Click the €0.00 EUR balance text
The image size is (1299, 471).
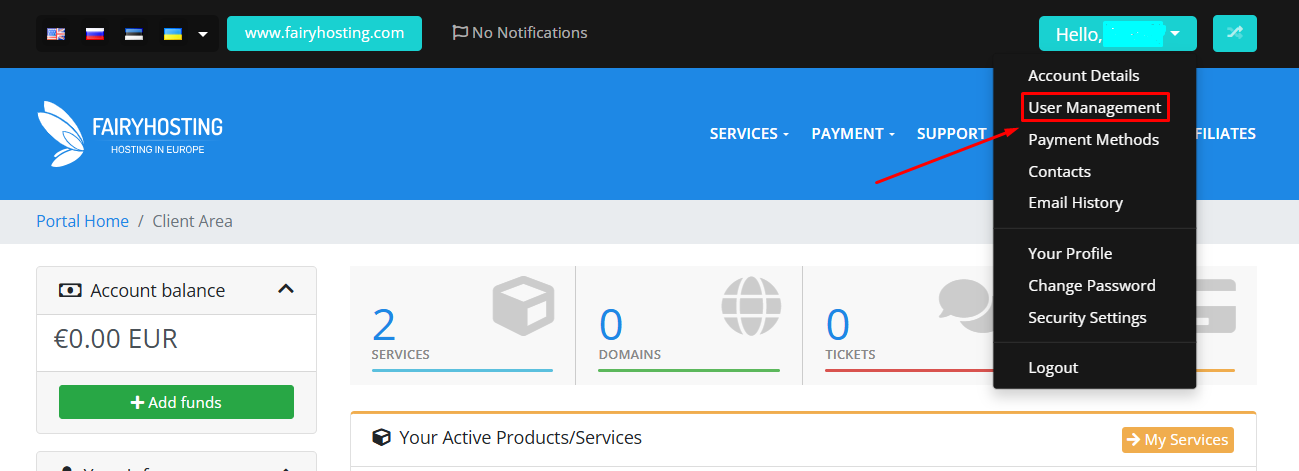(116, 339)
